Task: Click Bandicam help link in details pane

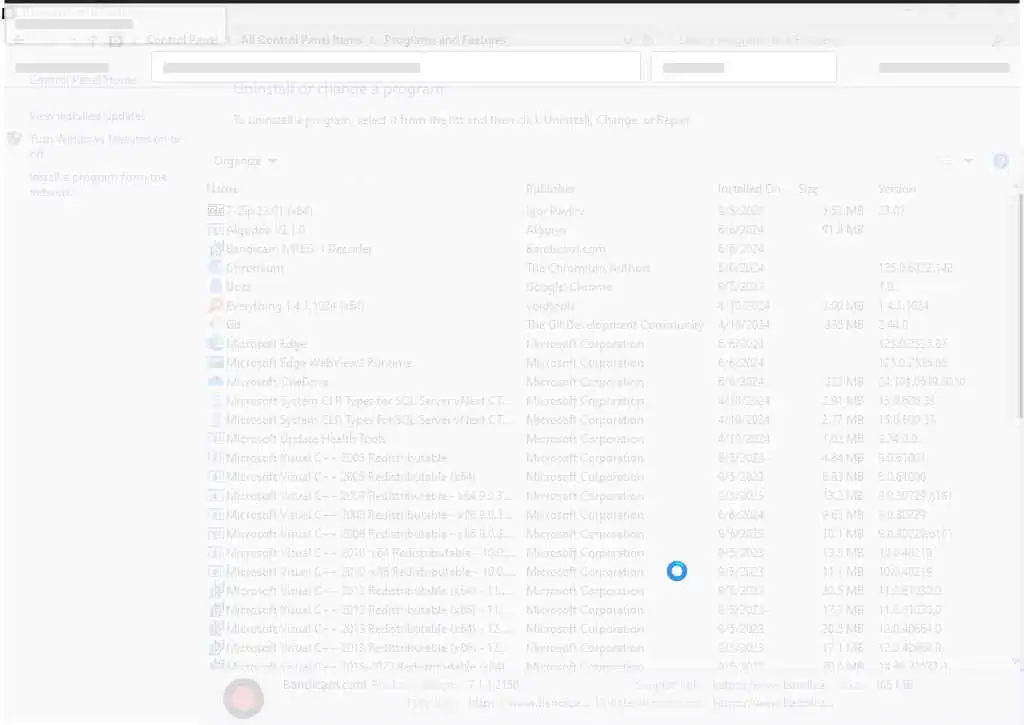Action: click(x=528, y=703)
